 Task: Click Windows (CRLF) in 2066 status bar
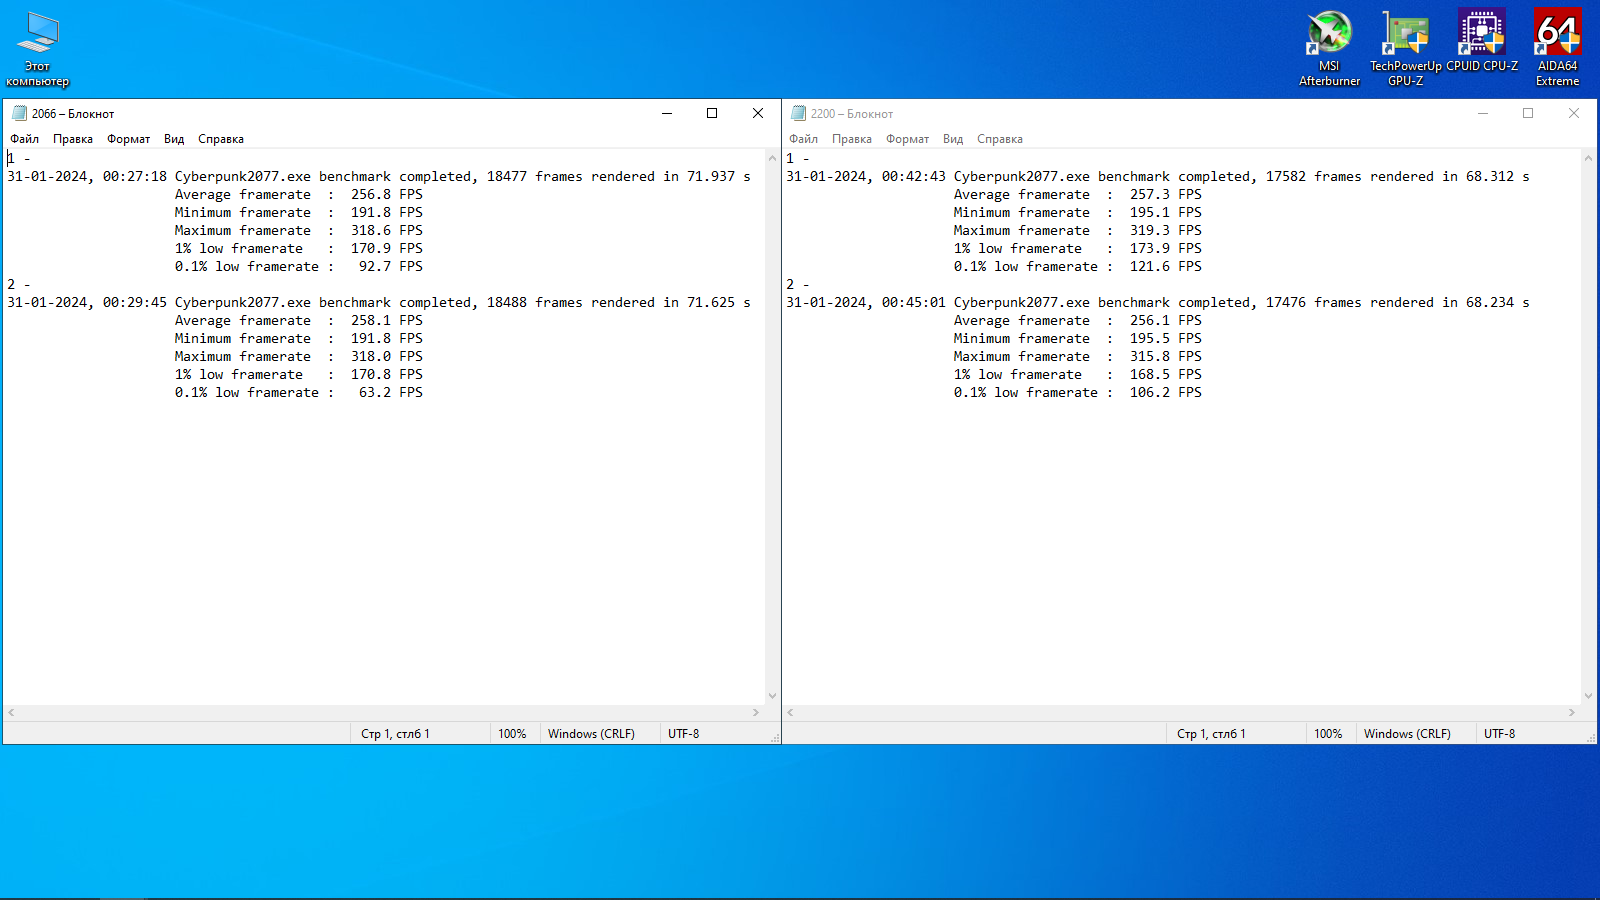591,734
